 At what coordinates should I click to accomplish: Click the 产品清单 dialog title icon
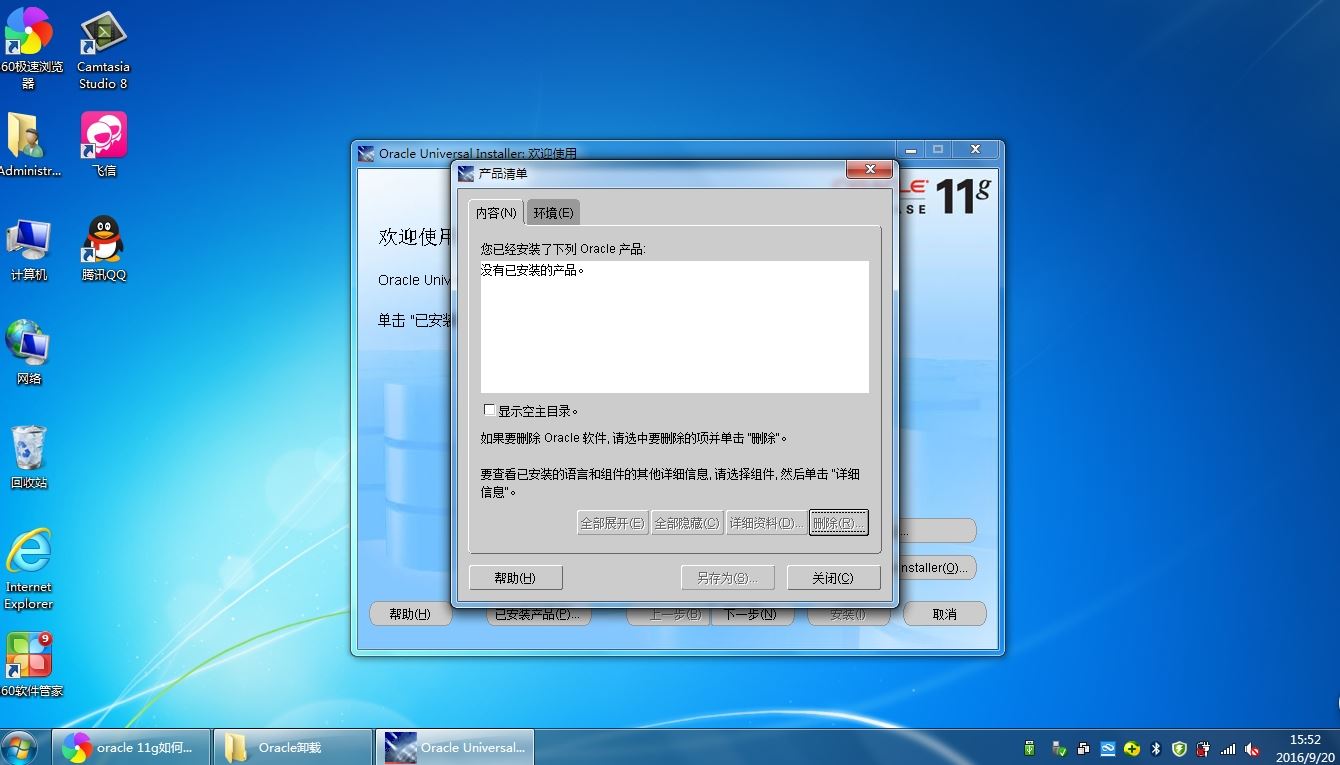466,174
